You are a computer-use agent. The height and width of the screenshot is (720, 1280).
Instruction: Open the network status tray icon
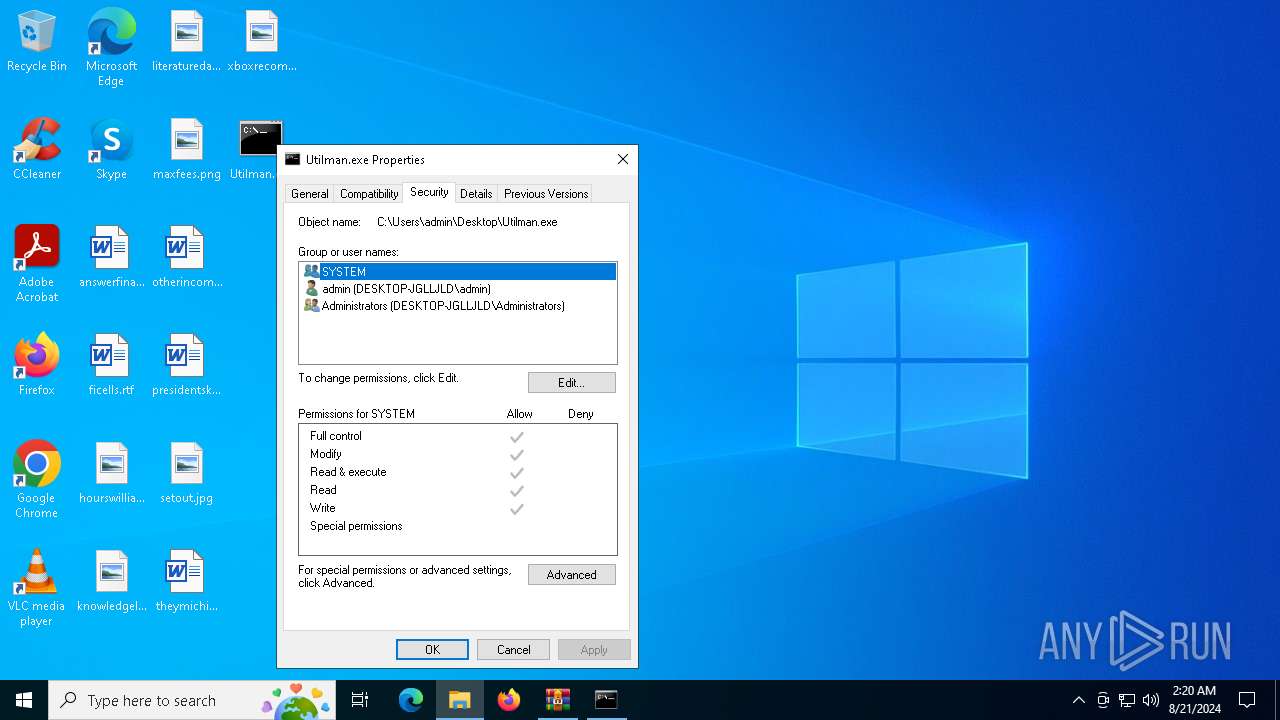coord(1127,700)
